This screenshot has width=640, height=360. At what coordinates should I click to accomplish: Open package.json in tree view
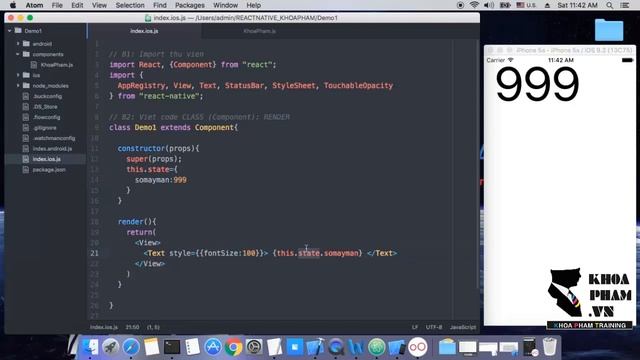(49, 170)
